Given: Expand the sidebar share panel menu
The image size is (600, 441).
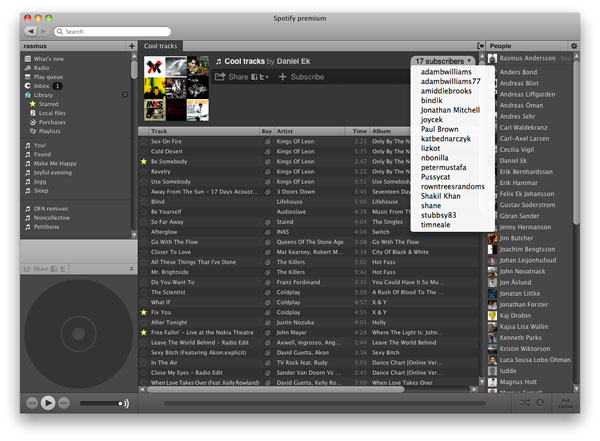Looking at the screenshot, I should click(x=131, y=269).
